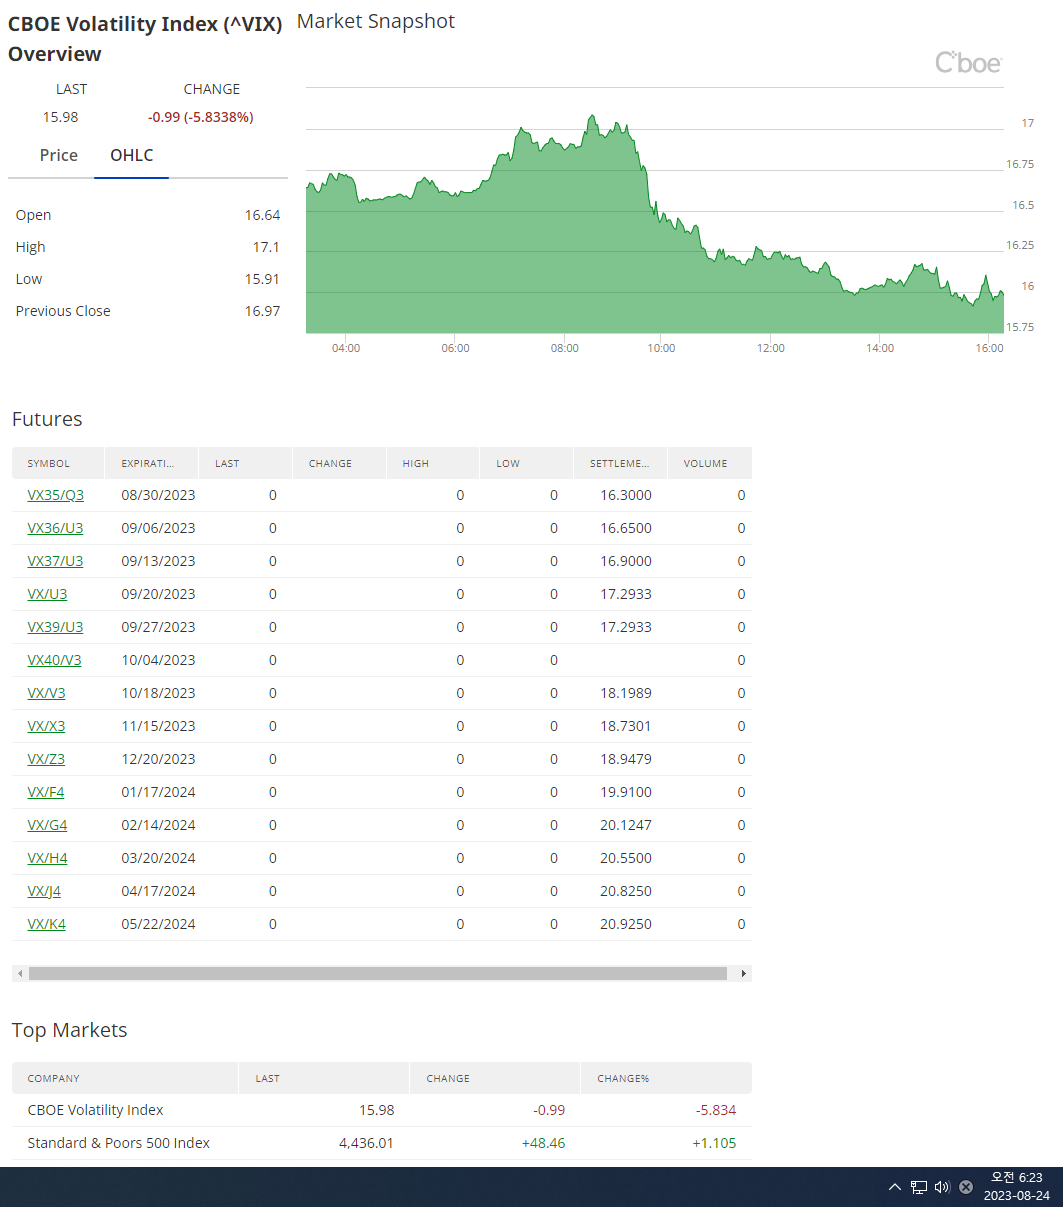Viewport: 1063px width, 1207px height.
Task: Click the Market Snapshot VIX chart
Action: pyautogui.click(x=654, y=210)
